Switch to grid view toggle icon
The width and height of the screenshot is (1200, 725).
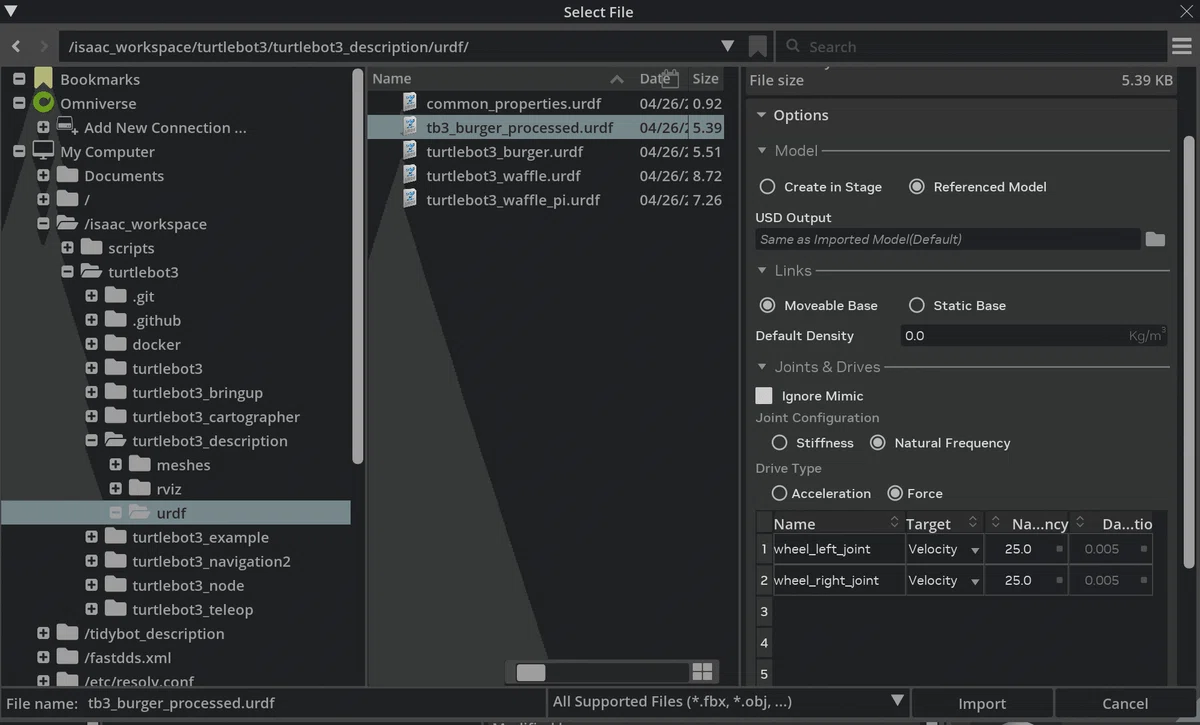tap(702, 672)
